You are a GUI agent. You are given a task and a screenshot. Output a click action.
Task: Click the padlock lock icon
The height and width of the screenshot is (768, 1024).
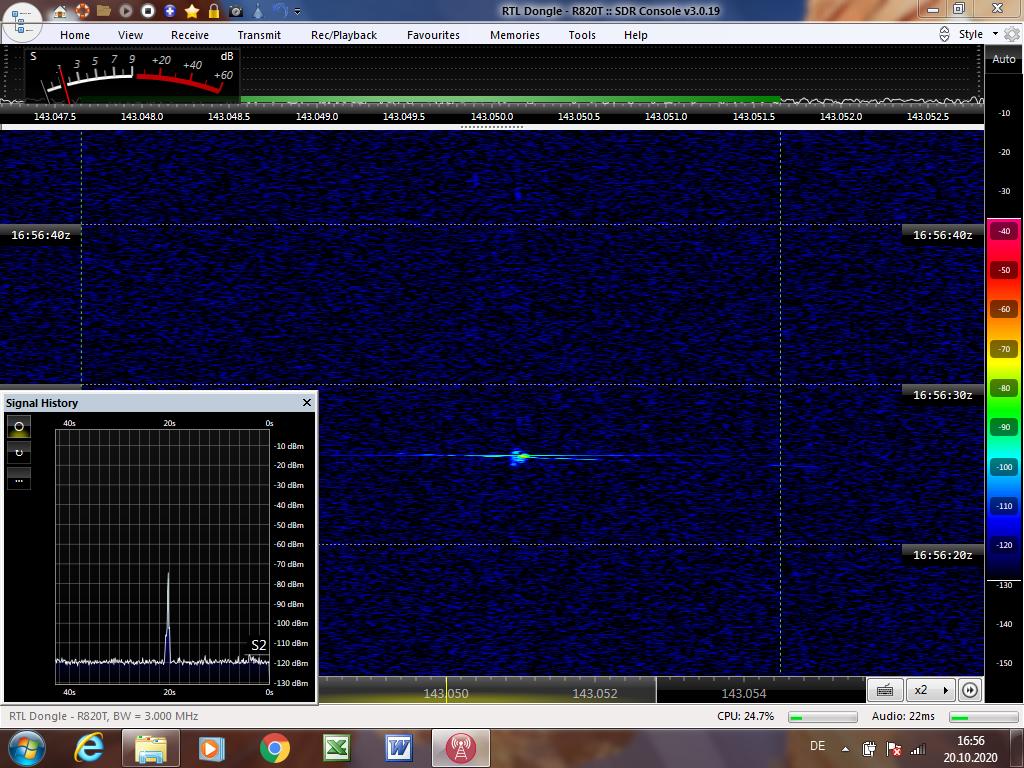tap(214, 10)
